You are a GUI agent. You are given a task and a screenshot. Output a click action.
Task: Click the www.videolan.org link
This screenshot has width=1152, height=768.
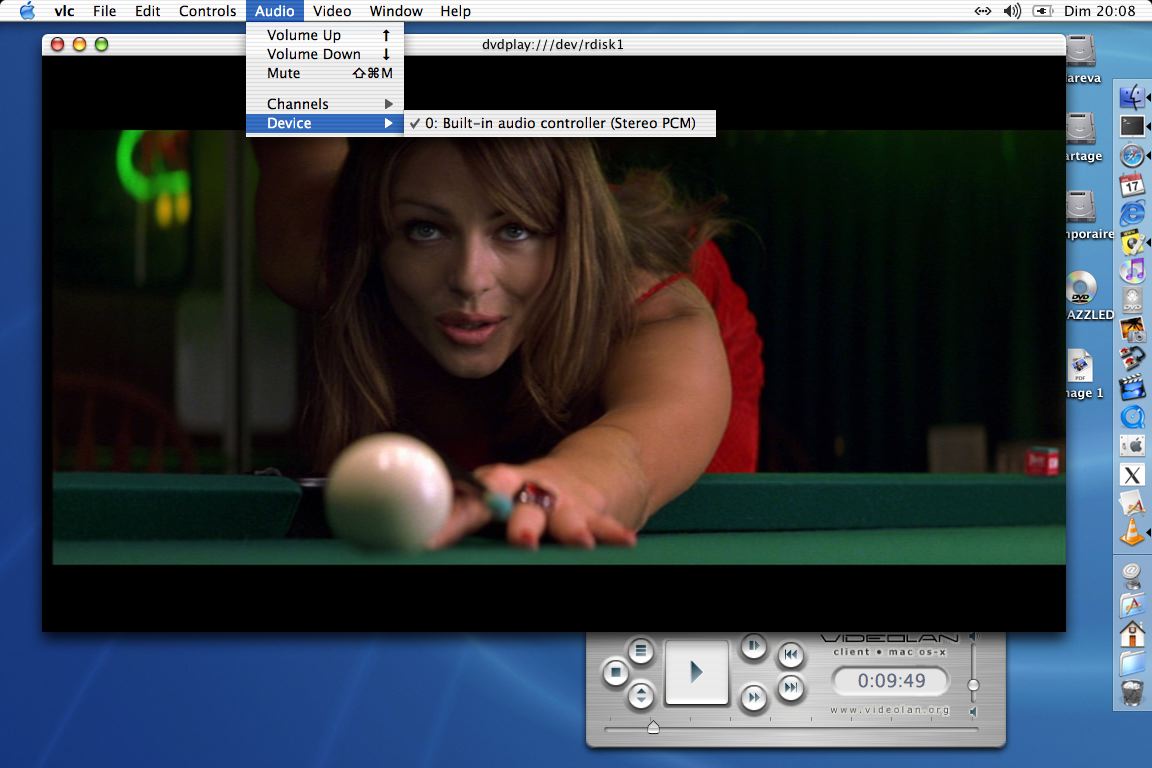(890, 710)
